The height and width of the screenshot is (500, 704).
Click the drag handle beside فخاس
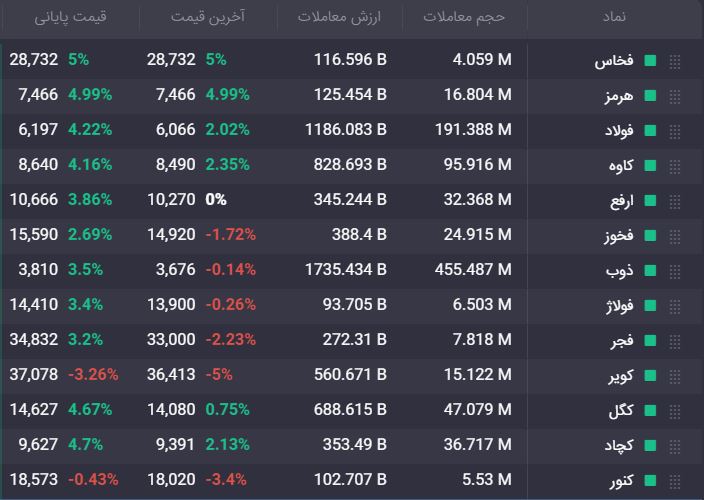[674, 61]
